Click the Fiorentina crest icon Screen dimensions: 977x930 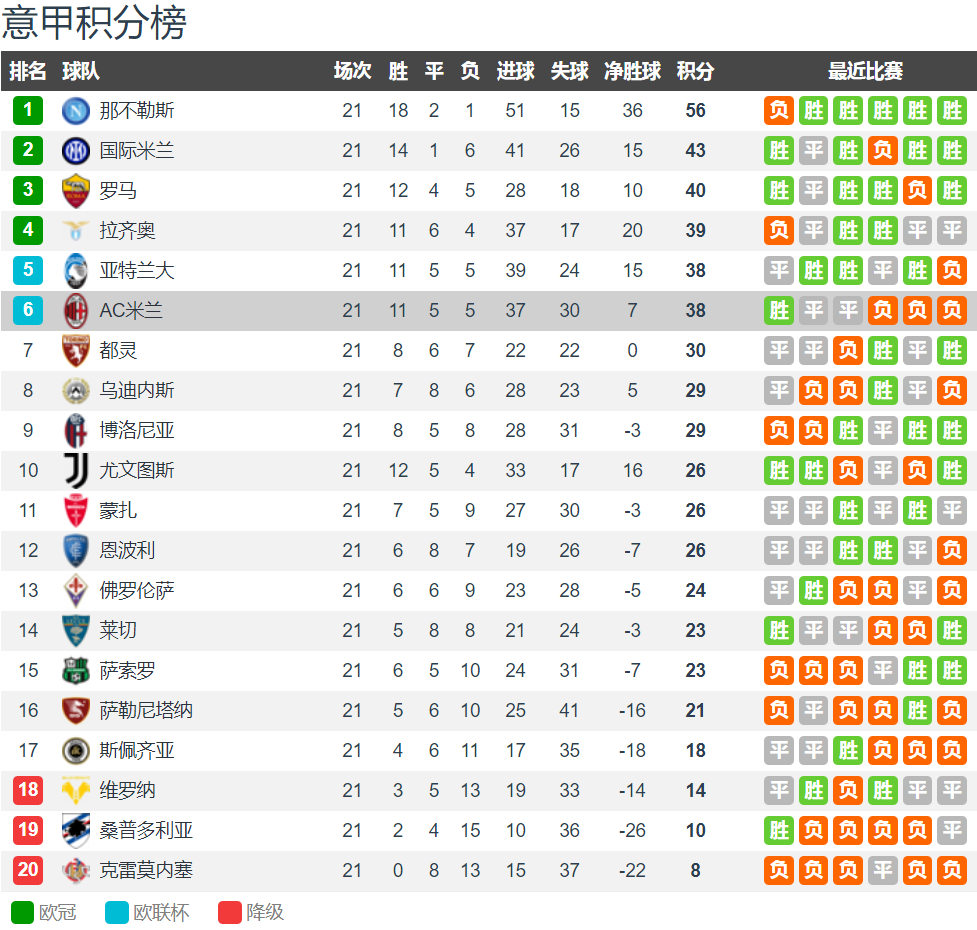tap(75, 591)
